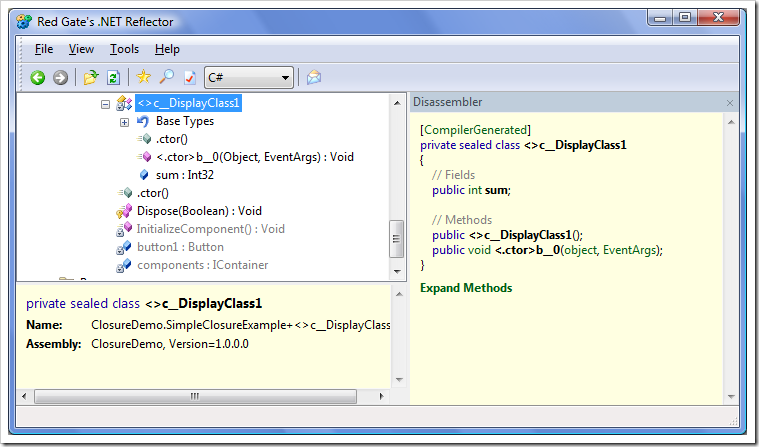Image resolution: width=759 pixels, height=447 pixels.
Task: Click info pane scroll right arrow
Action: (x=381, y=396)
